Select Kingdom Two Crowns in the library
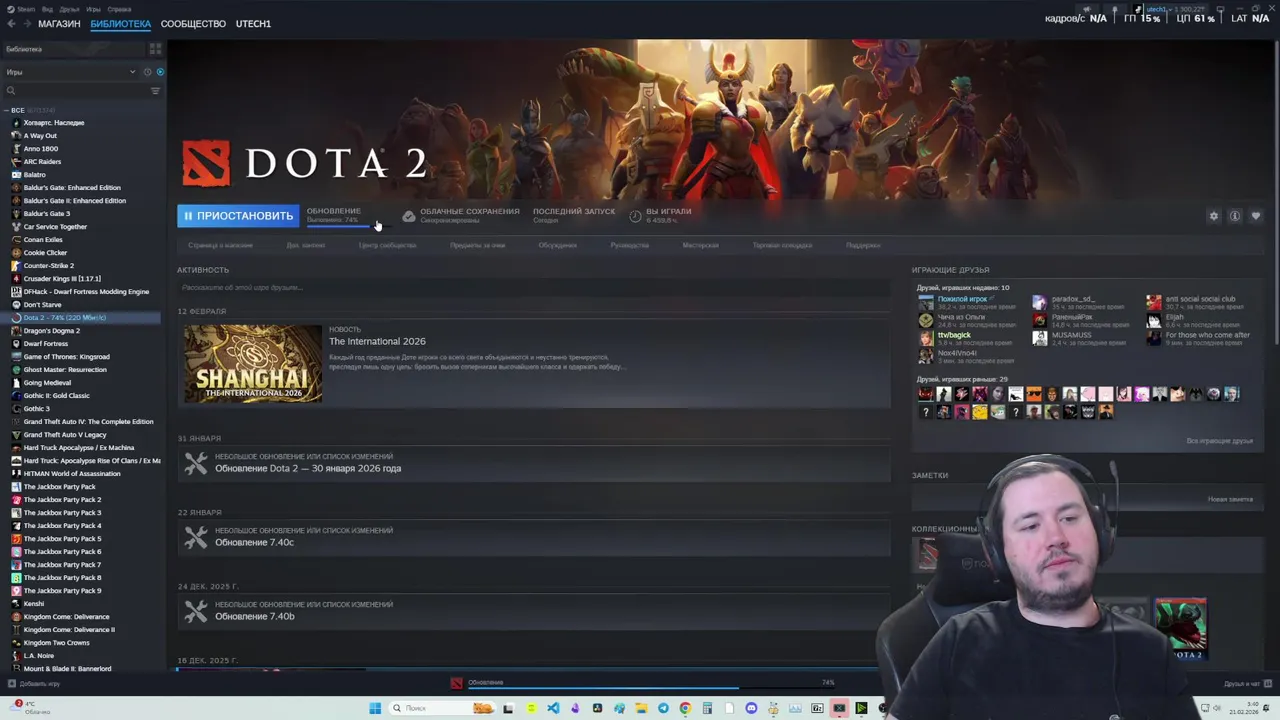Screen dimensions: 1280x720 pyautogui.click(x=56, y=643)
